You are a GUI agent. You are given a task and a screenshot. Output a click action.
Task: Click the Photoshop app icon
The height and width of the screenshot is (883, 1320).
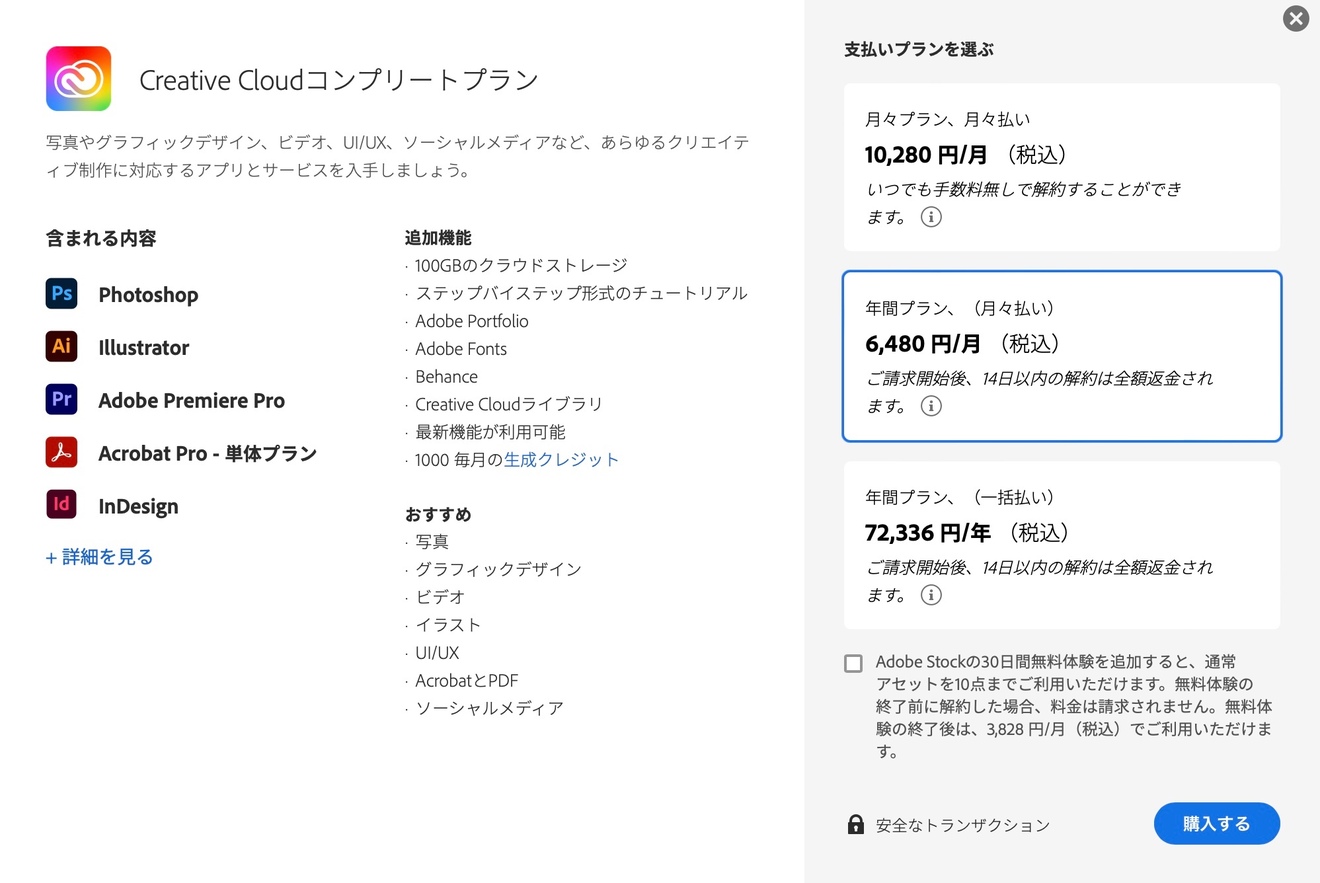click(x=61, y=294)
